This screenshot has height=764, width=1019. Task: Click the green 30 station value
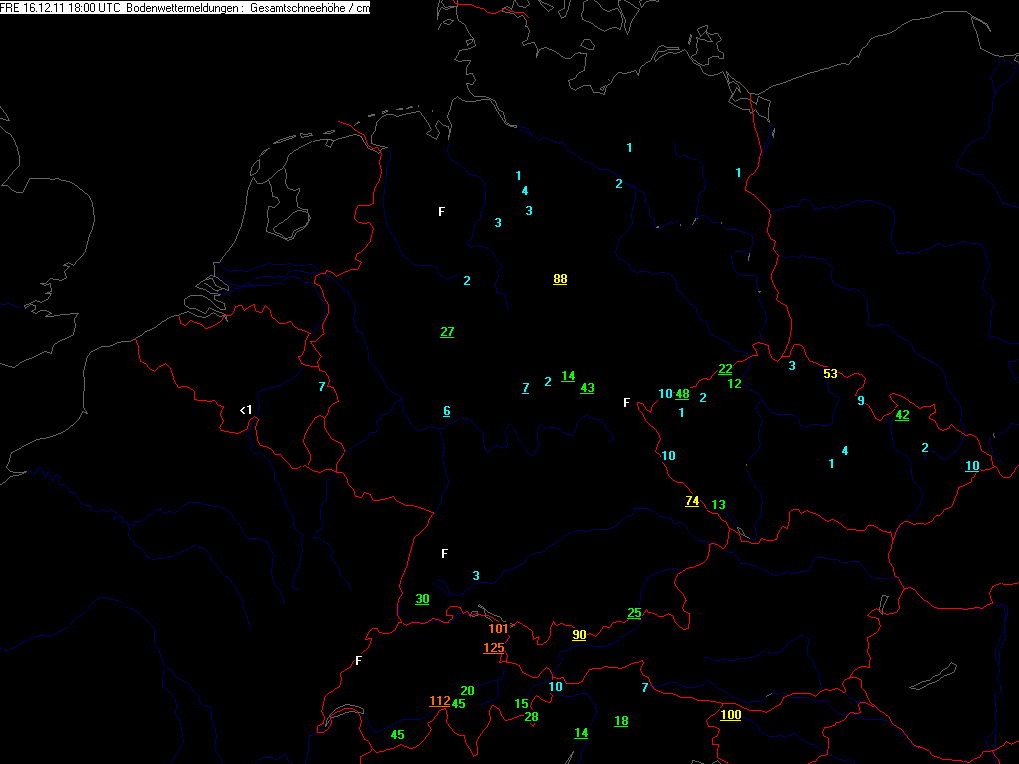click(422, 598)
